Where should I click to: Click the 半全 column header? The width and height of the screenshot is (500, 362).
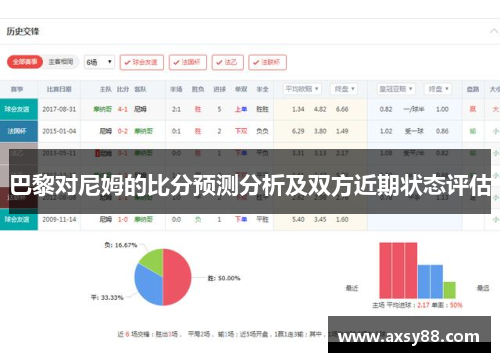262,89
